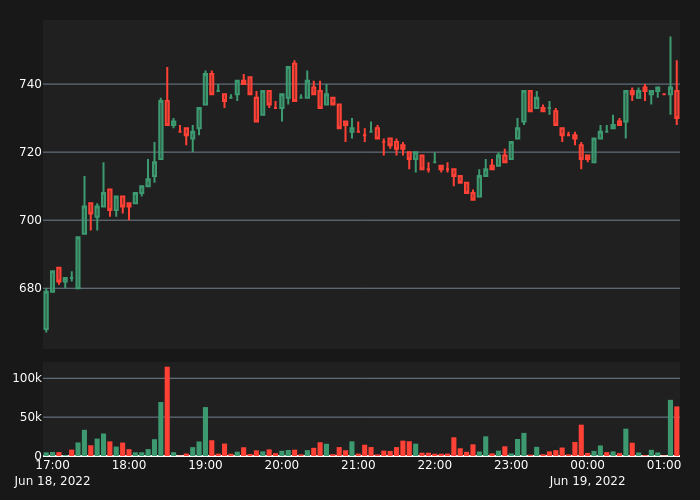Viewport: 700px width, 500px height.
Task: Select the green volume bar at 19:00
Action: (205, 431)
